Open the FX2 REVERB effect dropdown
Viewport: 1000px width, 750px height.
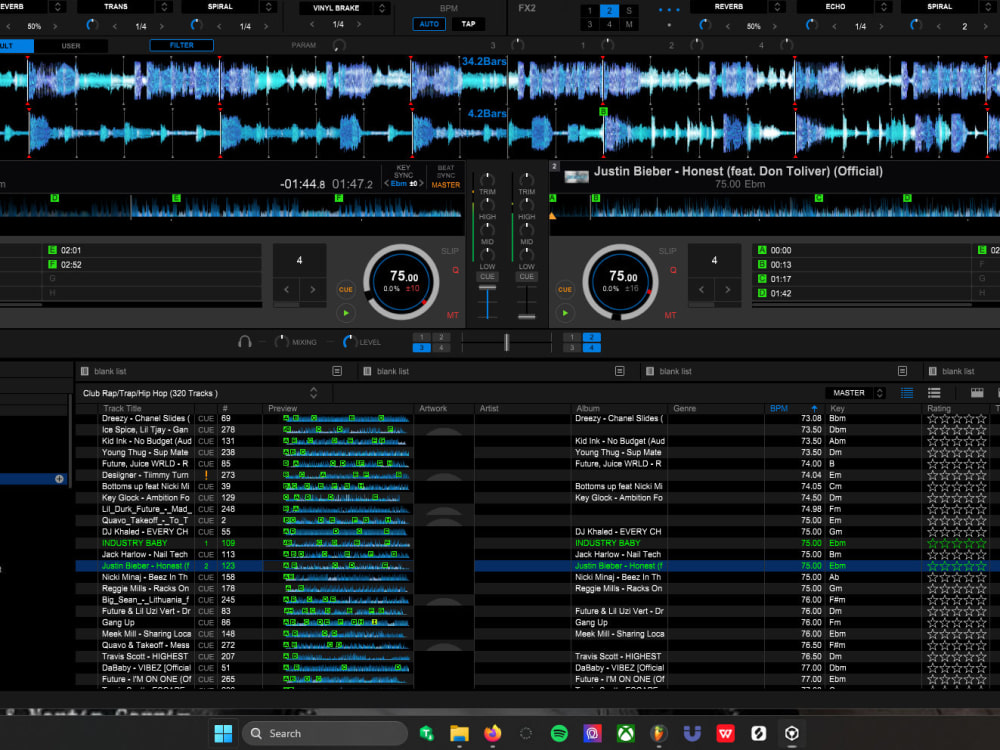(x=777, y=6)
